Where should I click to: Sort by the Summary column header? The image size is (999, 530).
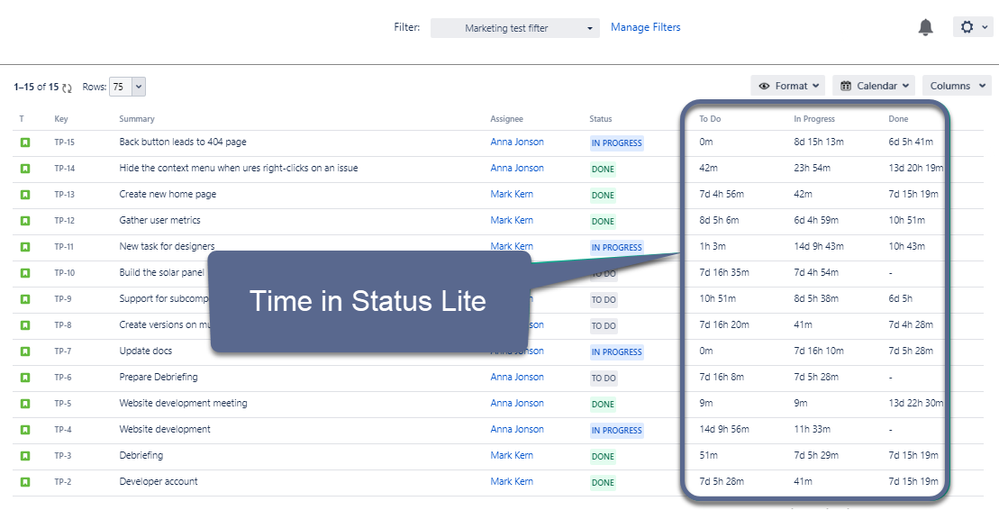point(136,119)
